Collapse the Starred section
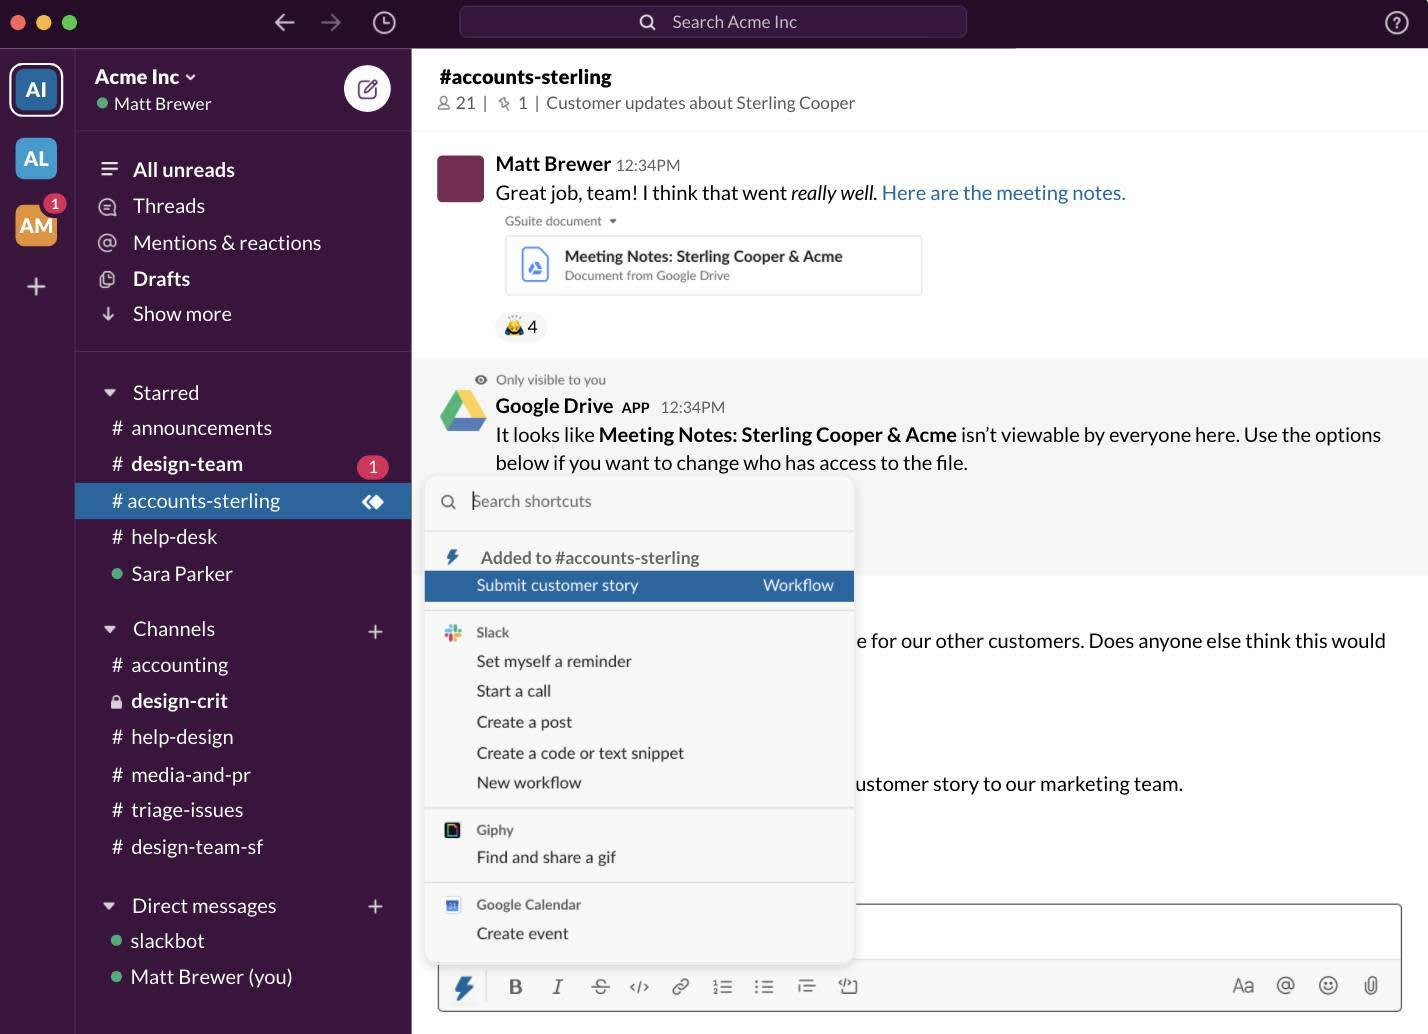 point(110,392)
